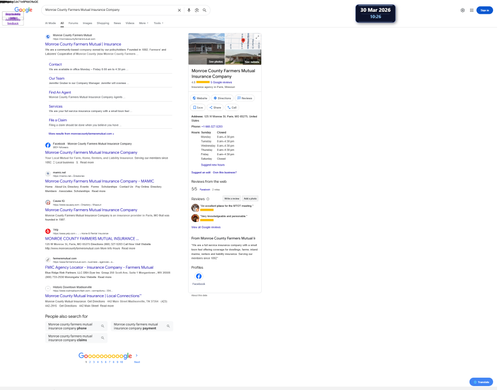Viewport: 500px width, 390px height.
Task: Open the Contact sitelink
Action: 55,64
